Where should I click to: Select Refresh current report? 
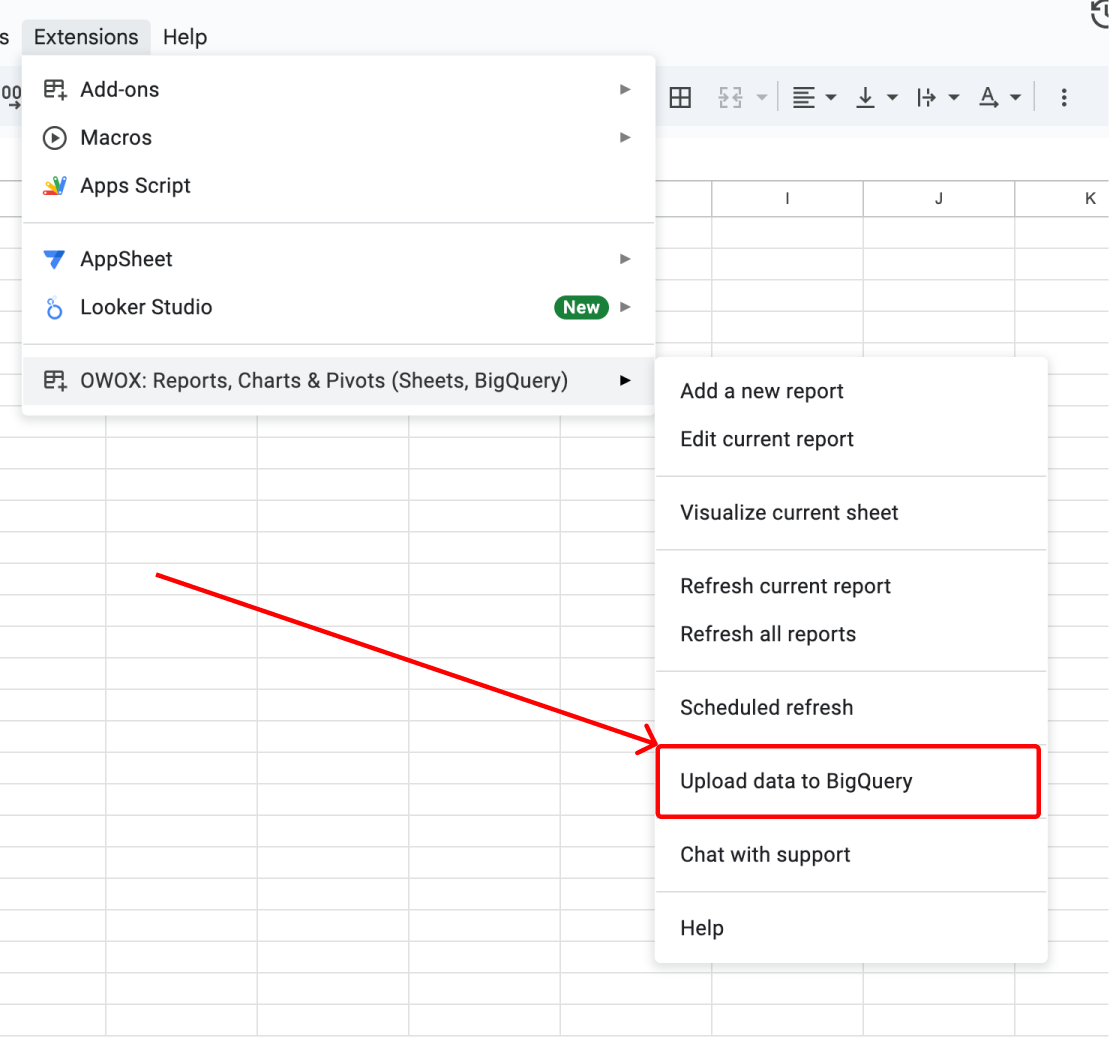click(851, 586)
